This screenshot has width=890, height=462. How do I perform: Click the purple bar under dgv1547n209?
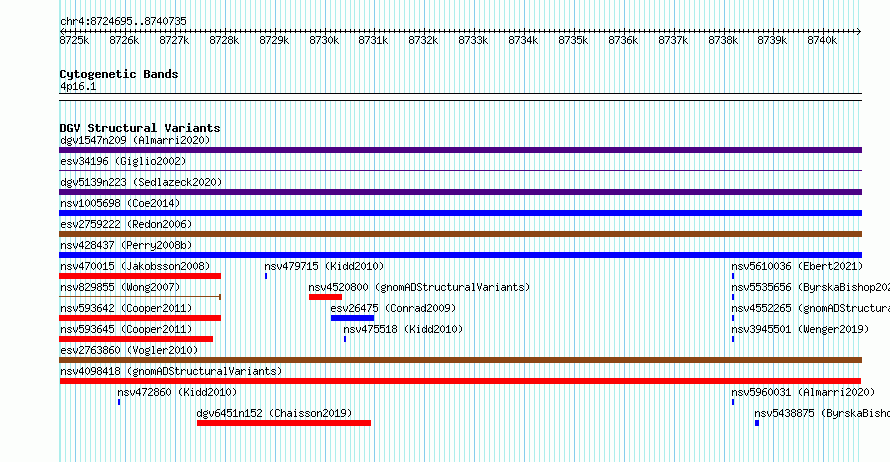click(460, 150)
